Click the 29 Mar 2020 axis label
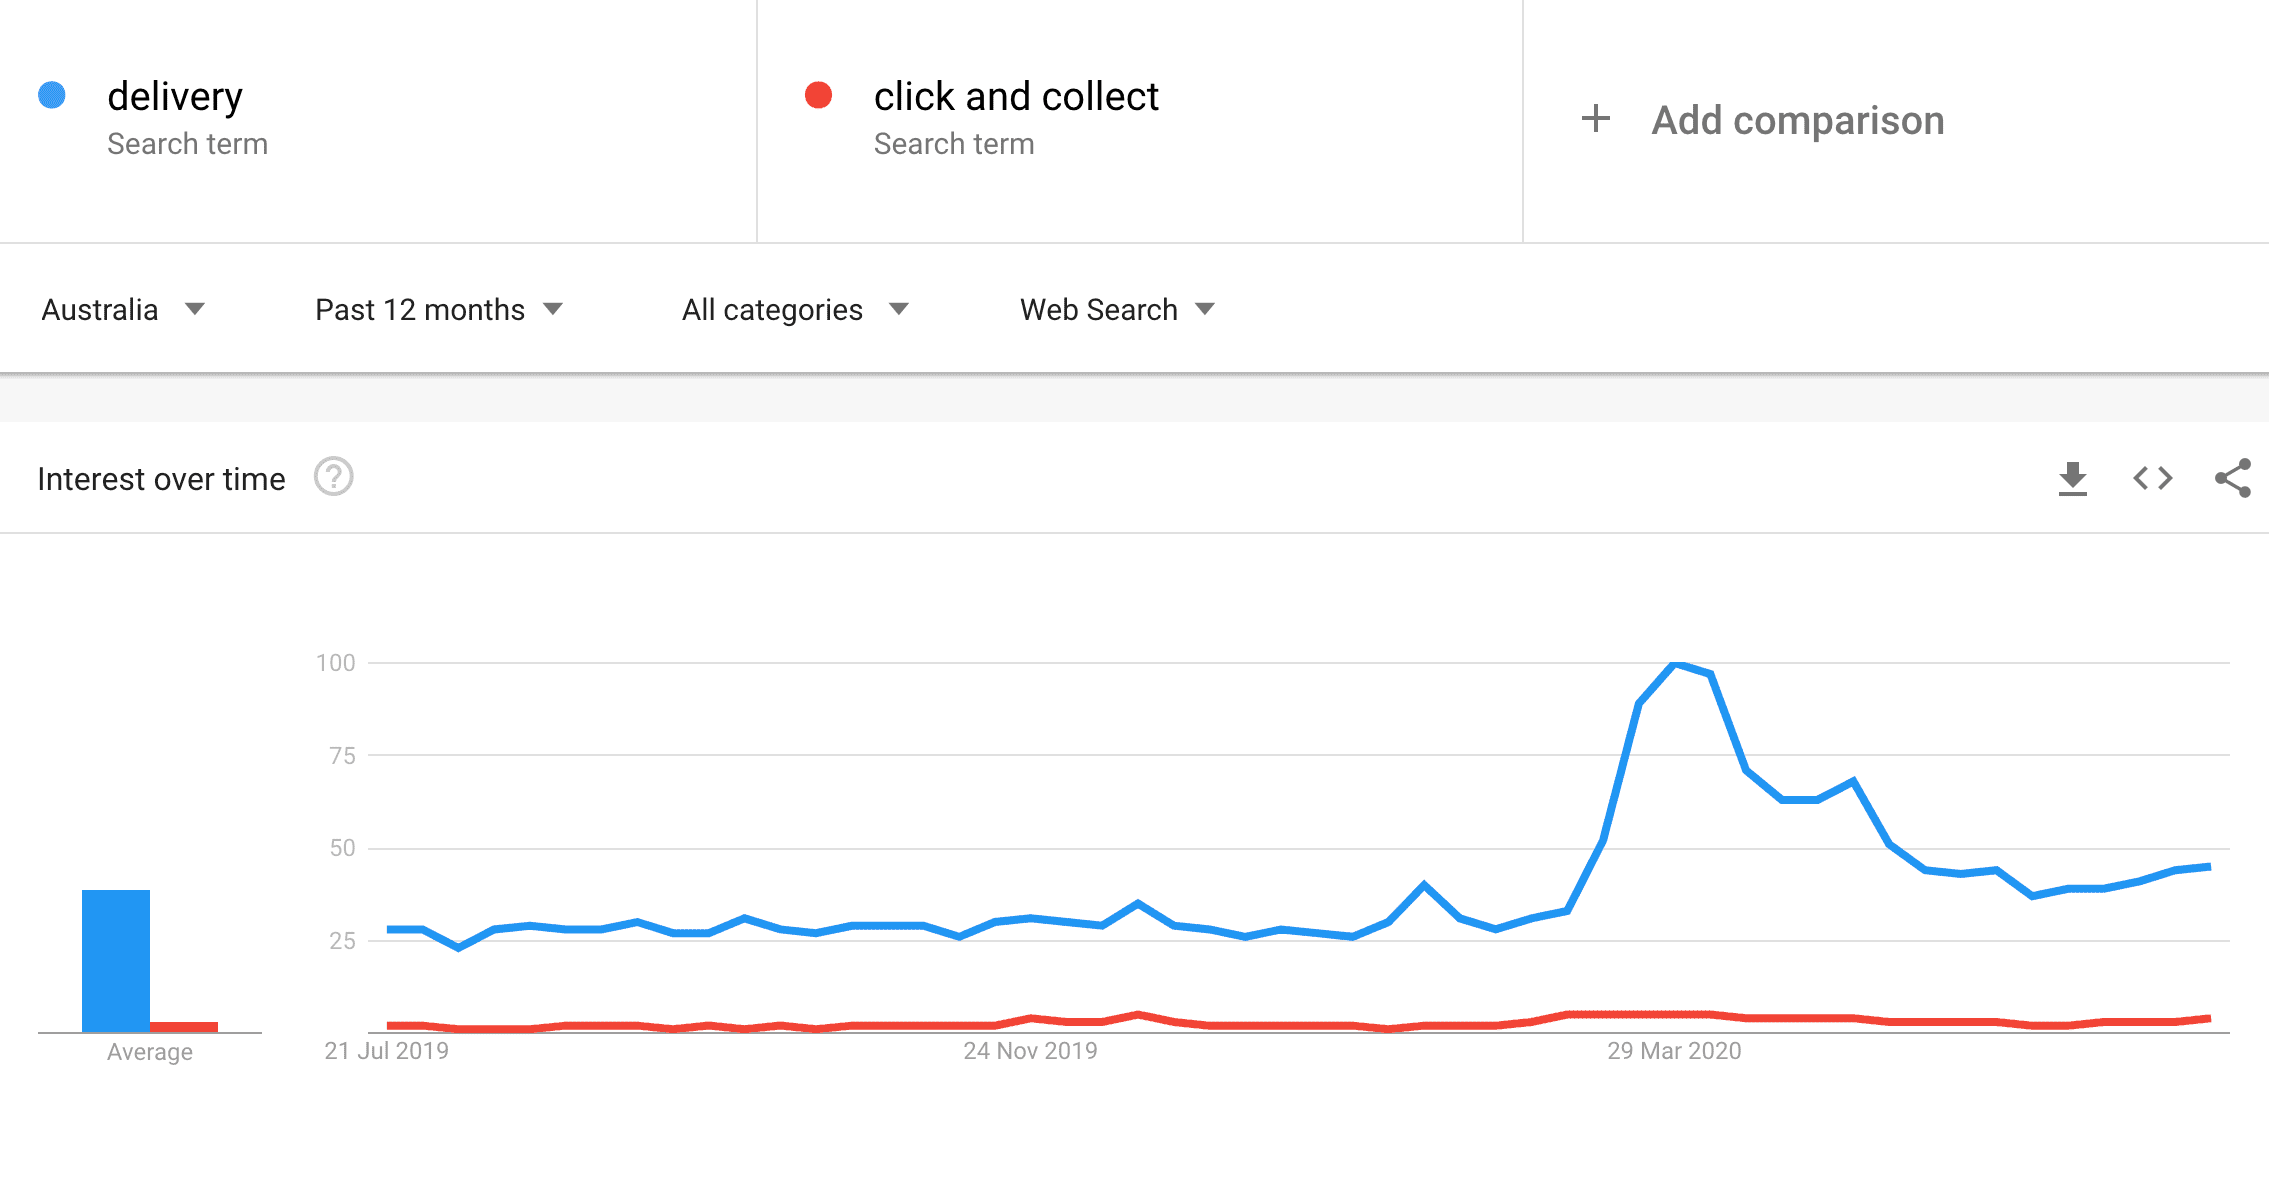The height and width of the screenshot is (1200, 2269). 1674,1051
